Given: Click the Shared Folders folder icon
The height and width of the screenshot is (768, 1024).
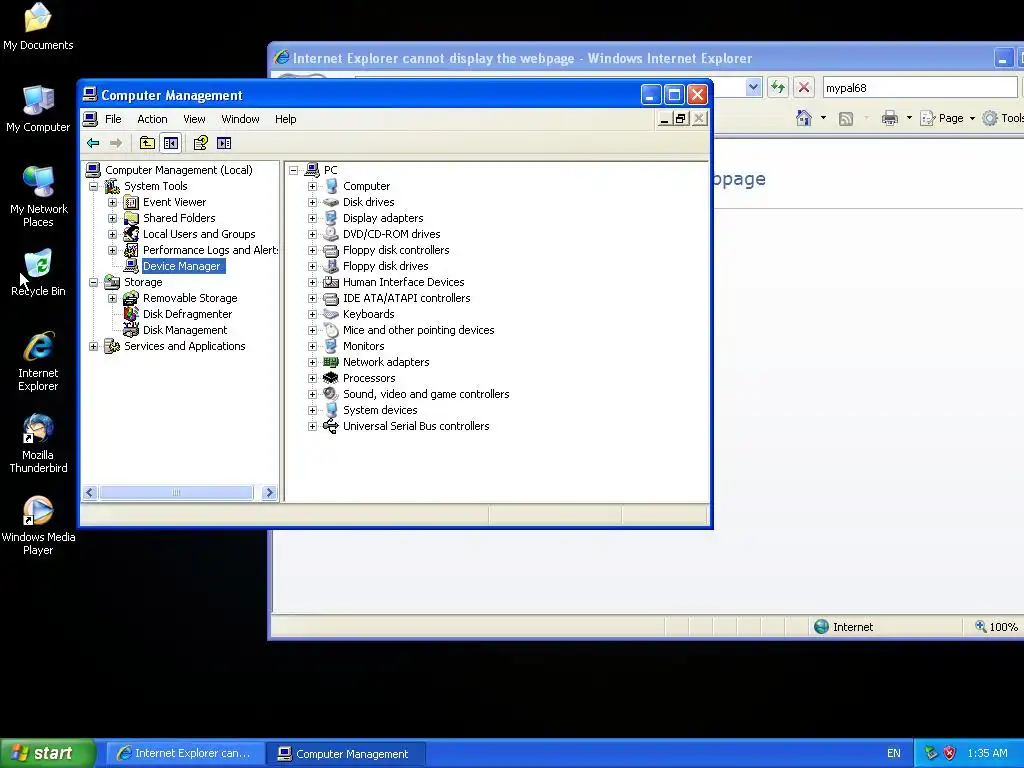Looking at the screenshot, I should click(x=131, y=218).
